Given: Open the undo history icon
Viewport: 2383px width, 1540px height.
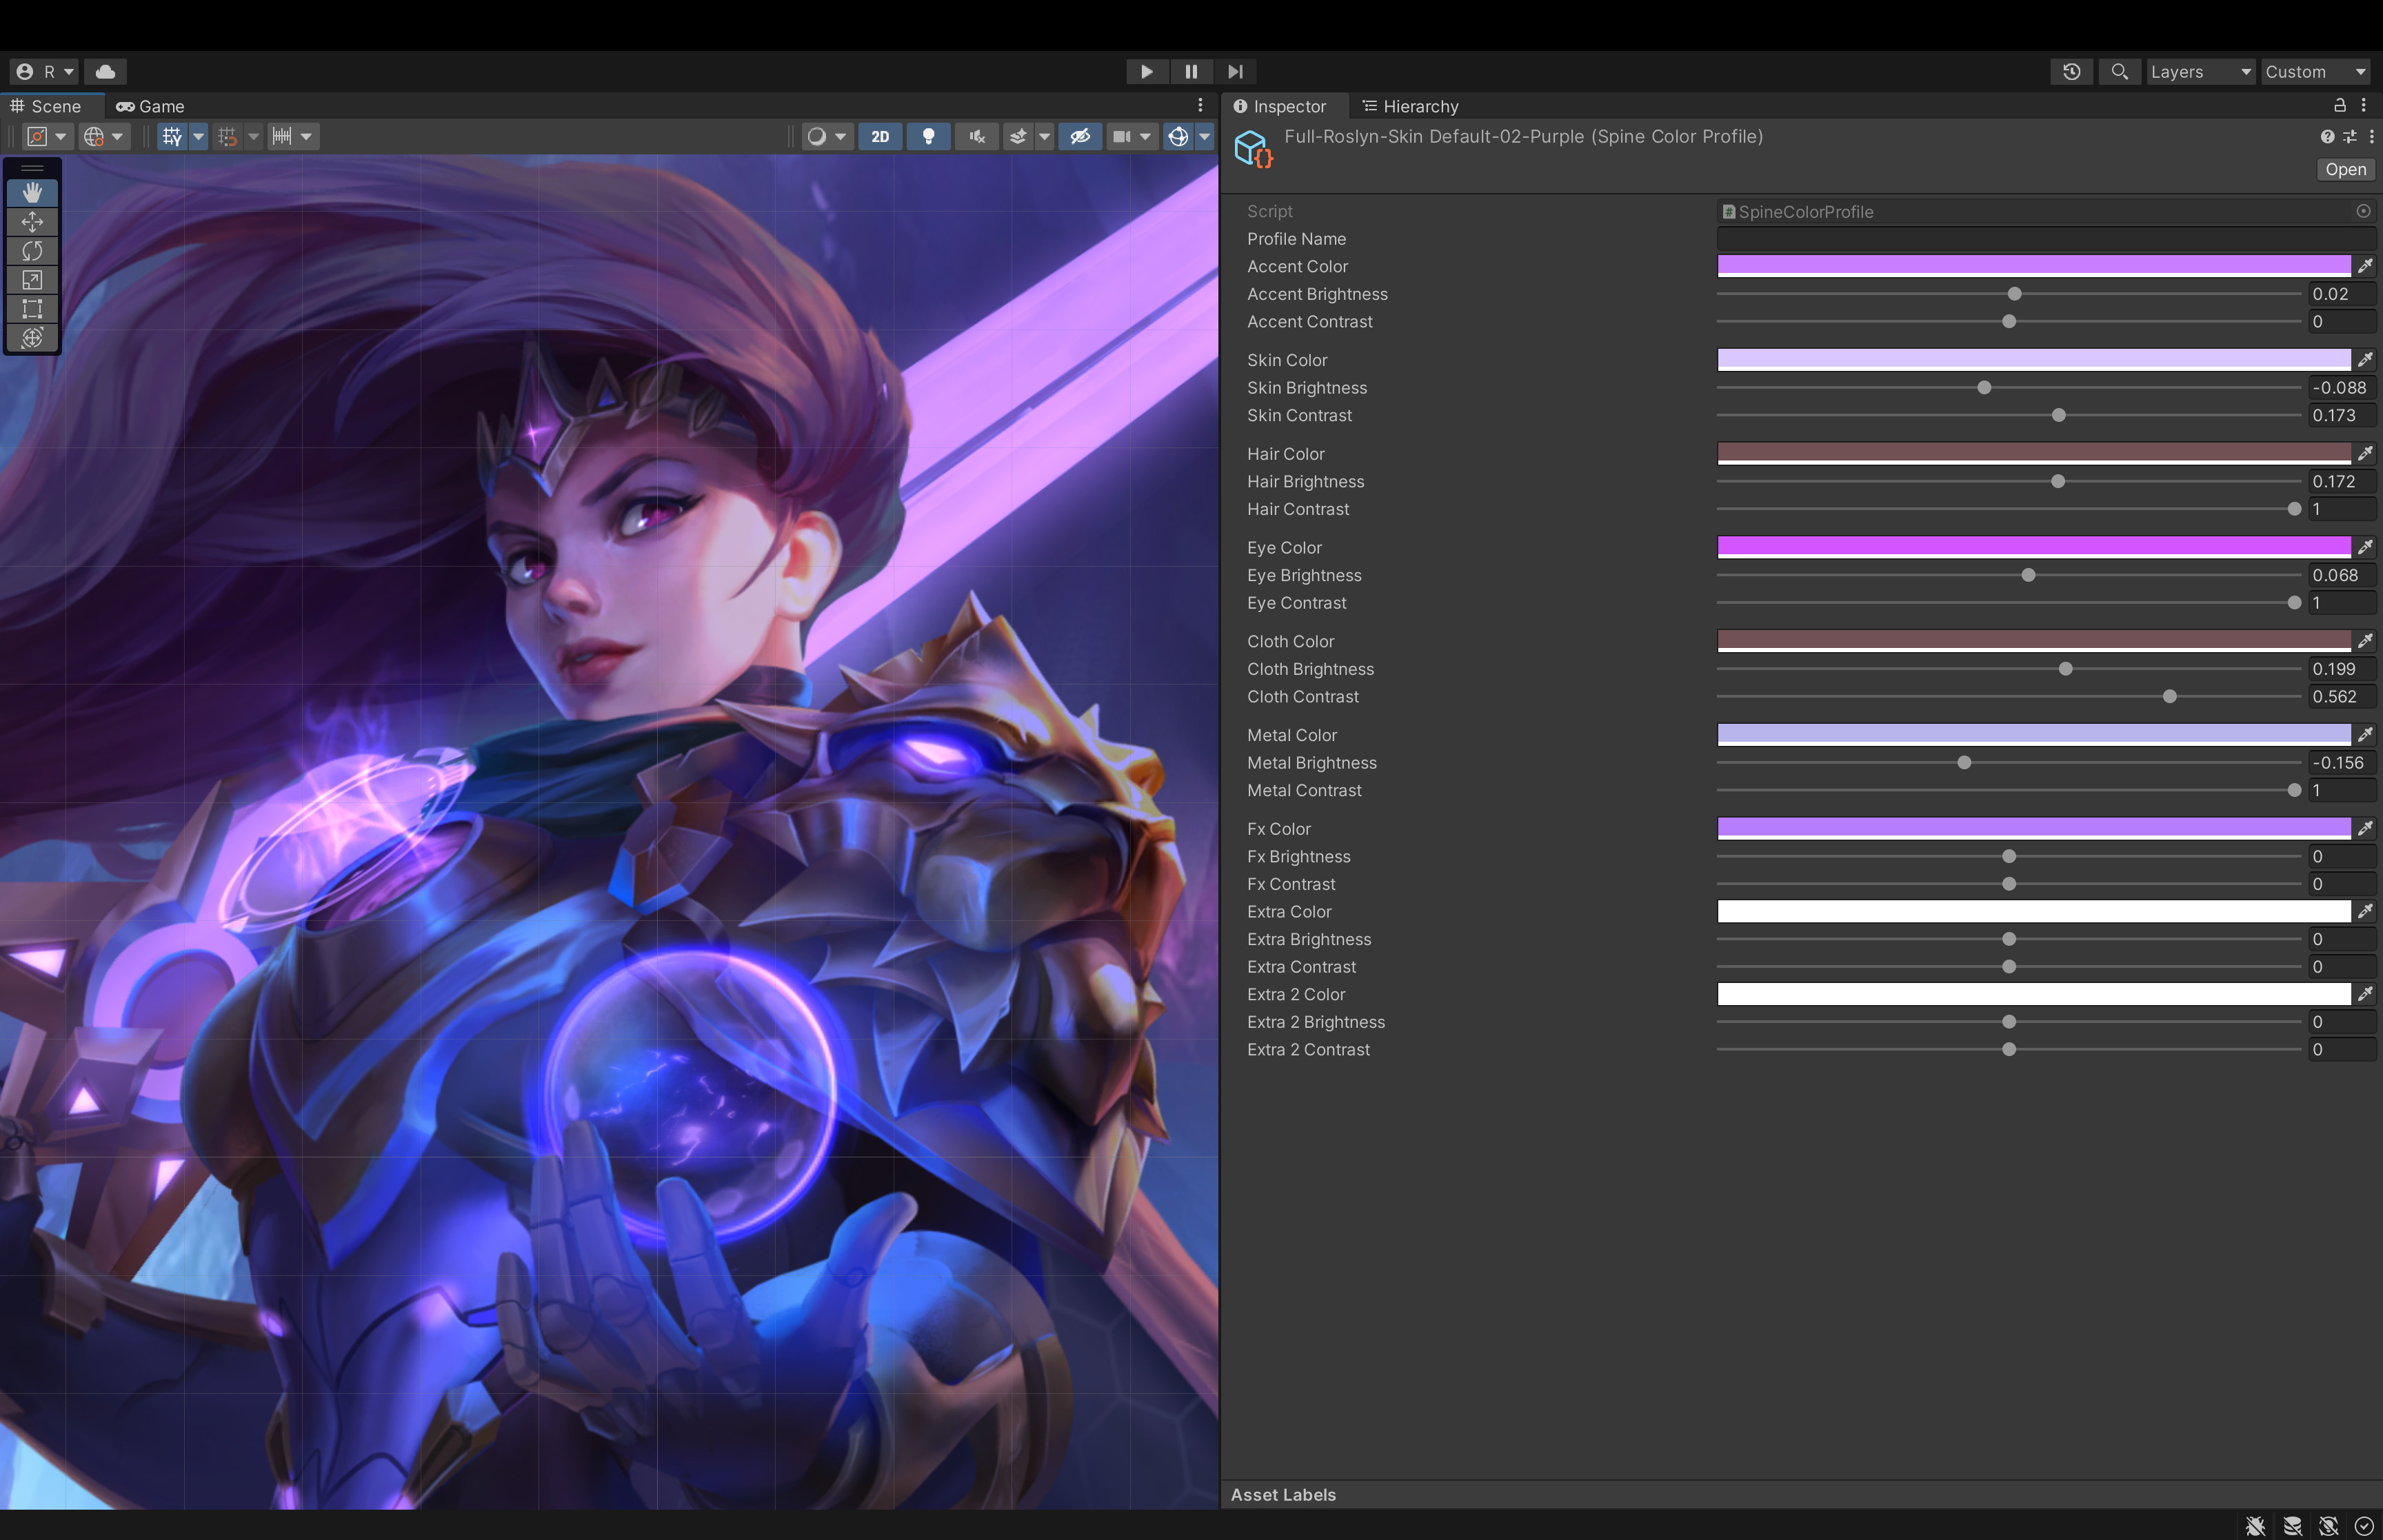Looking at the screenshot, I should 2071,72.
